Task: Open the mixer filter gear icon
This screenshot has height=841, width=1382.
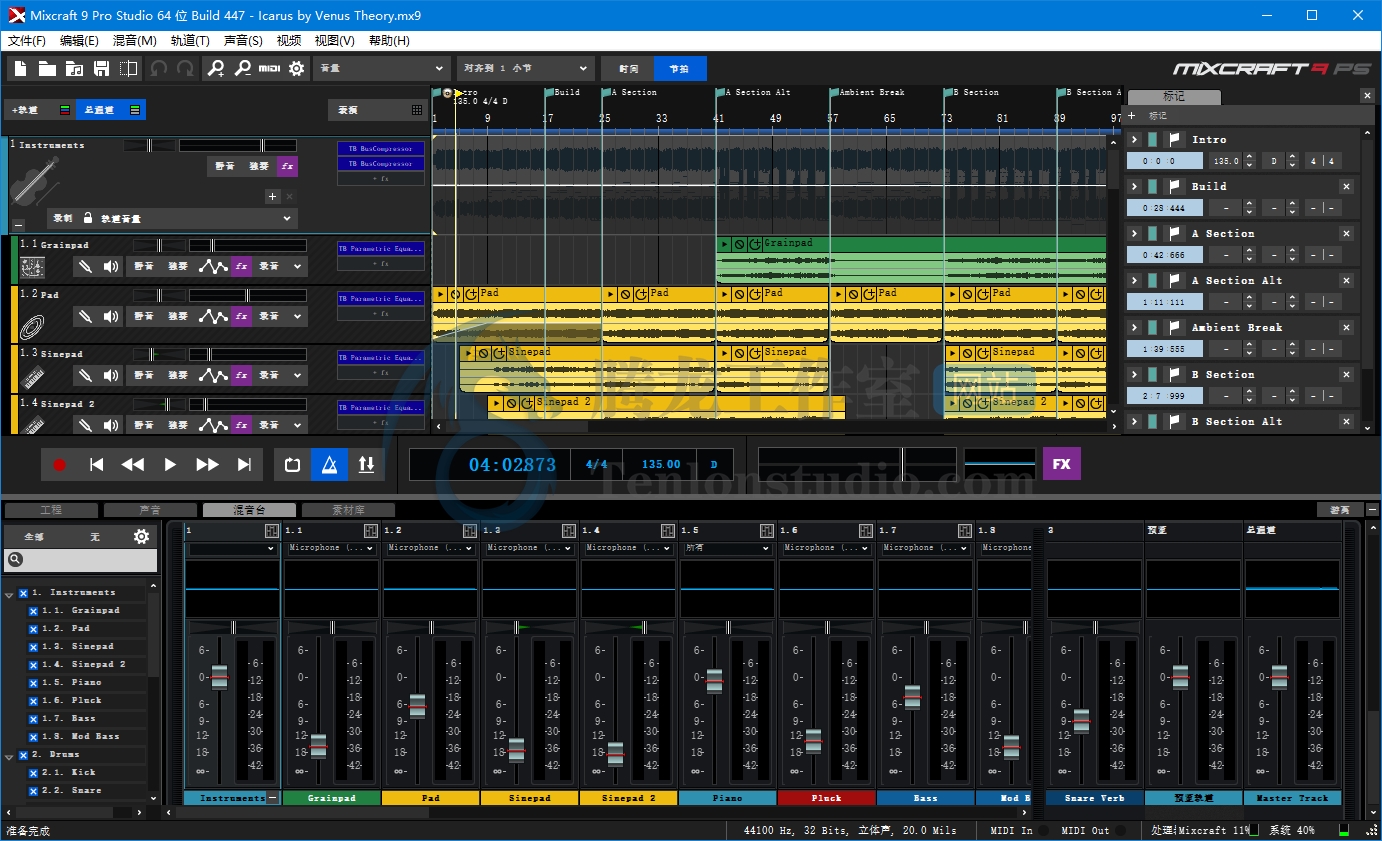Action: 142,537
